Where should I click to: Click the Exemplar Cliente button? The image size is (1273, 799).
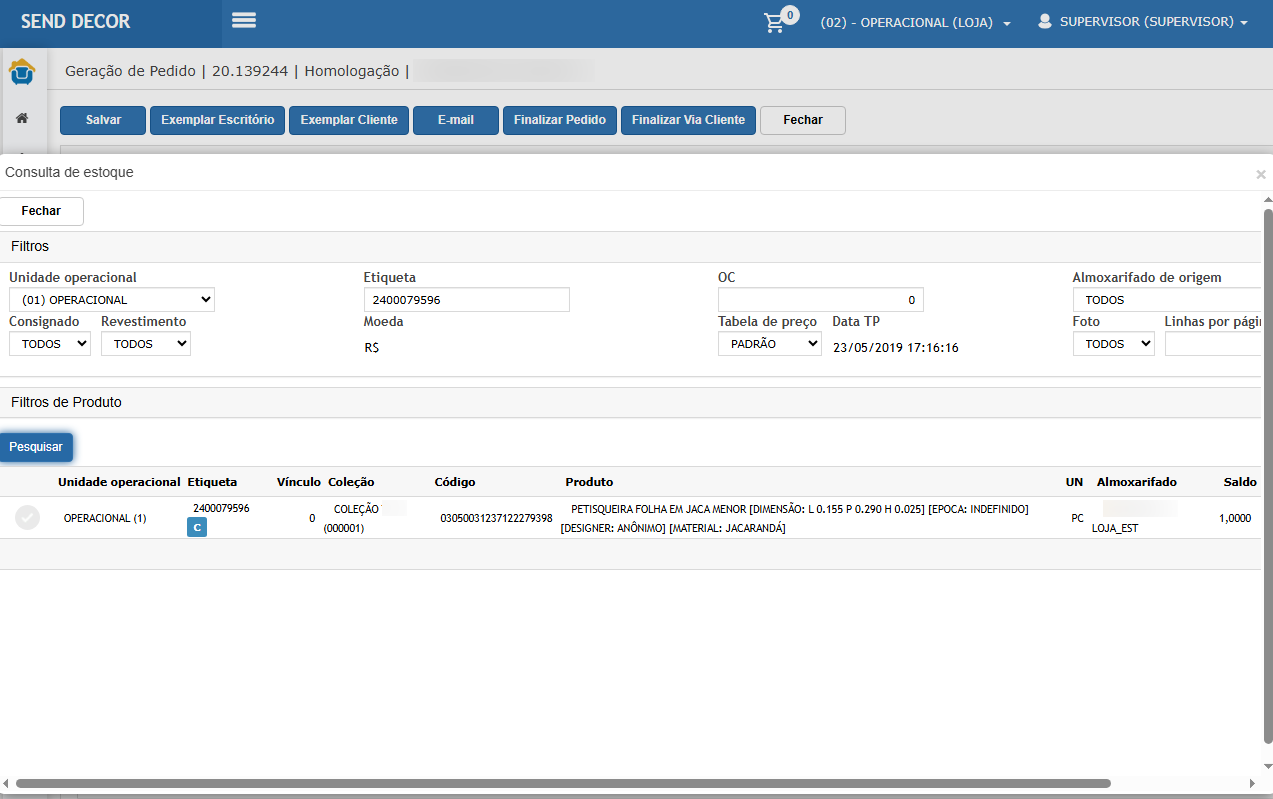click(x=349, y=120)
